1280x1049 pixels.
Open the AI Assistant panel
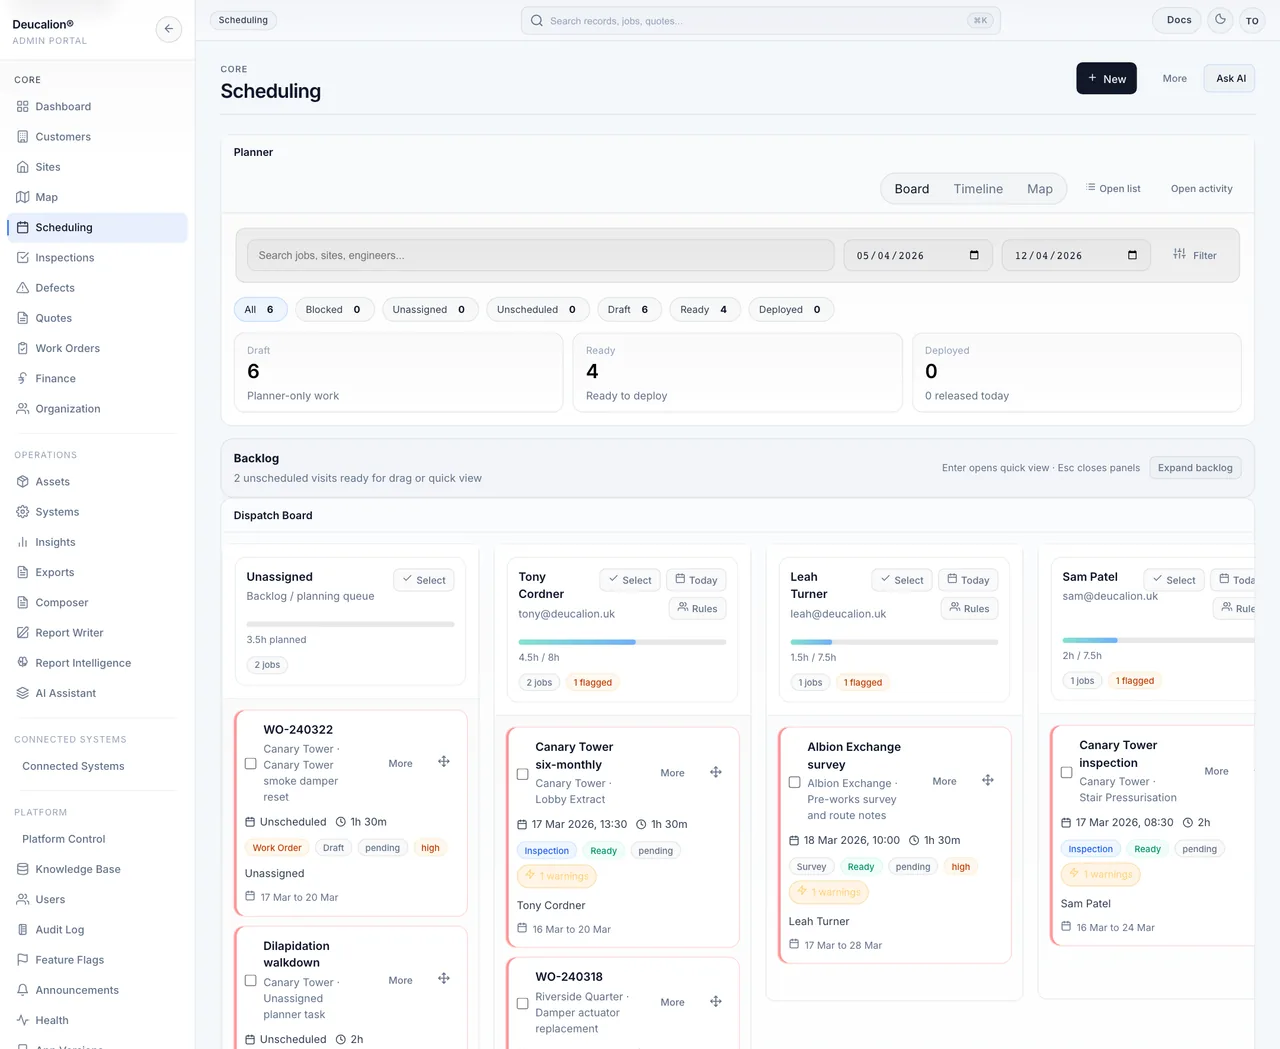tap(64, 692)
